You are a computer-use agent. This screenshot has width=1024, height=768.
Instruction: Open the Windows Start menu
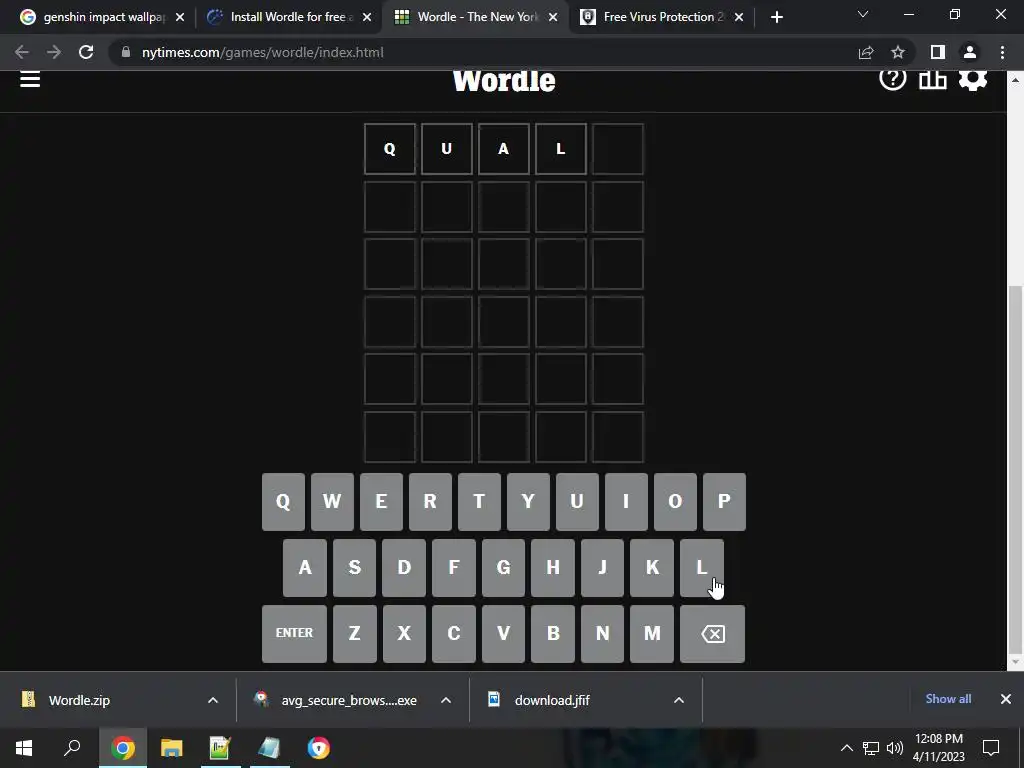coord(24,748)
